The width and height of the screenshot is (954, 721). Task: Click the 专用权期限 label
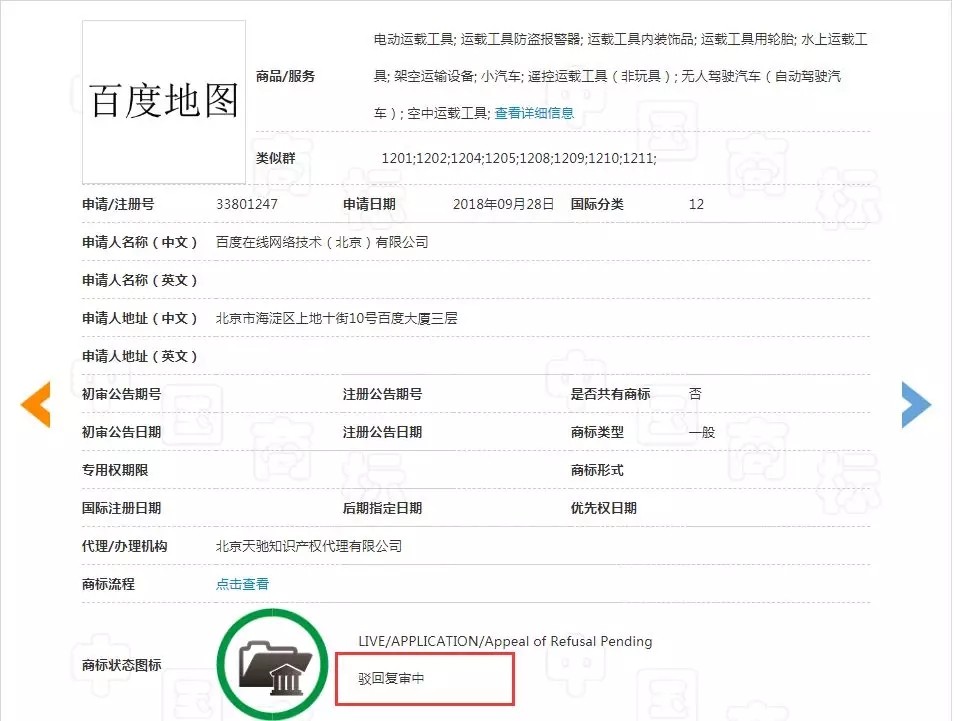tap(115, 470)
